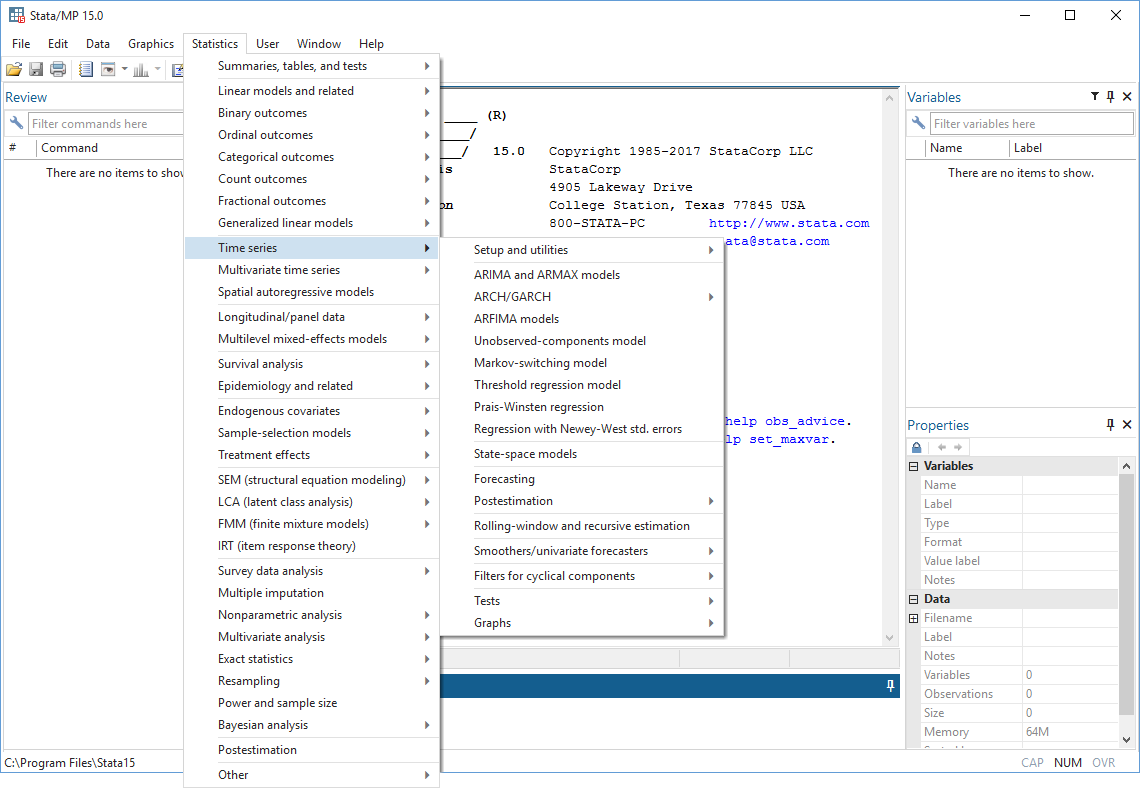This screenshot has width=1140, height=788.
Task: Click the Save floppy disk icon
Action: tap(36, 70)
